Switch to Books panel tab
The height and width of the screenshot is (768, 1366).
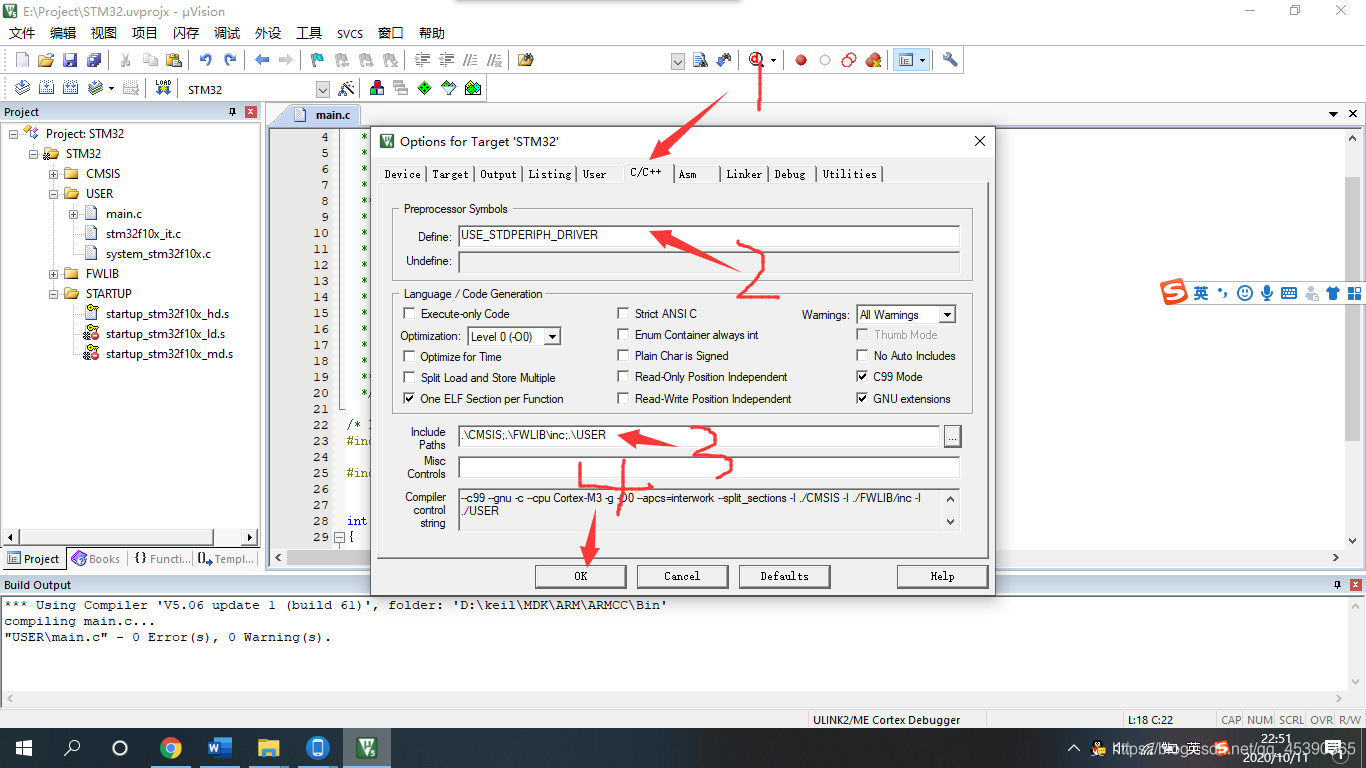[96, 559]
